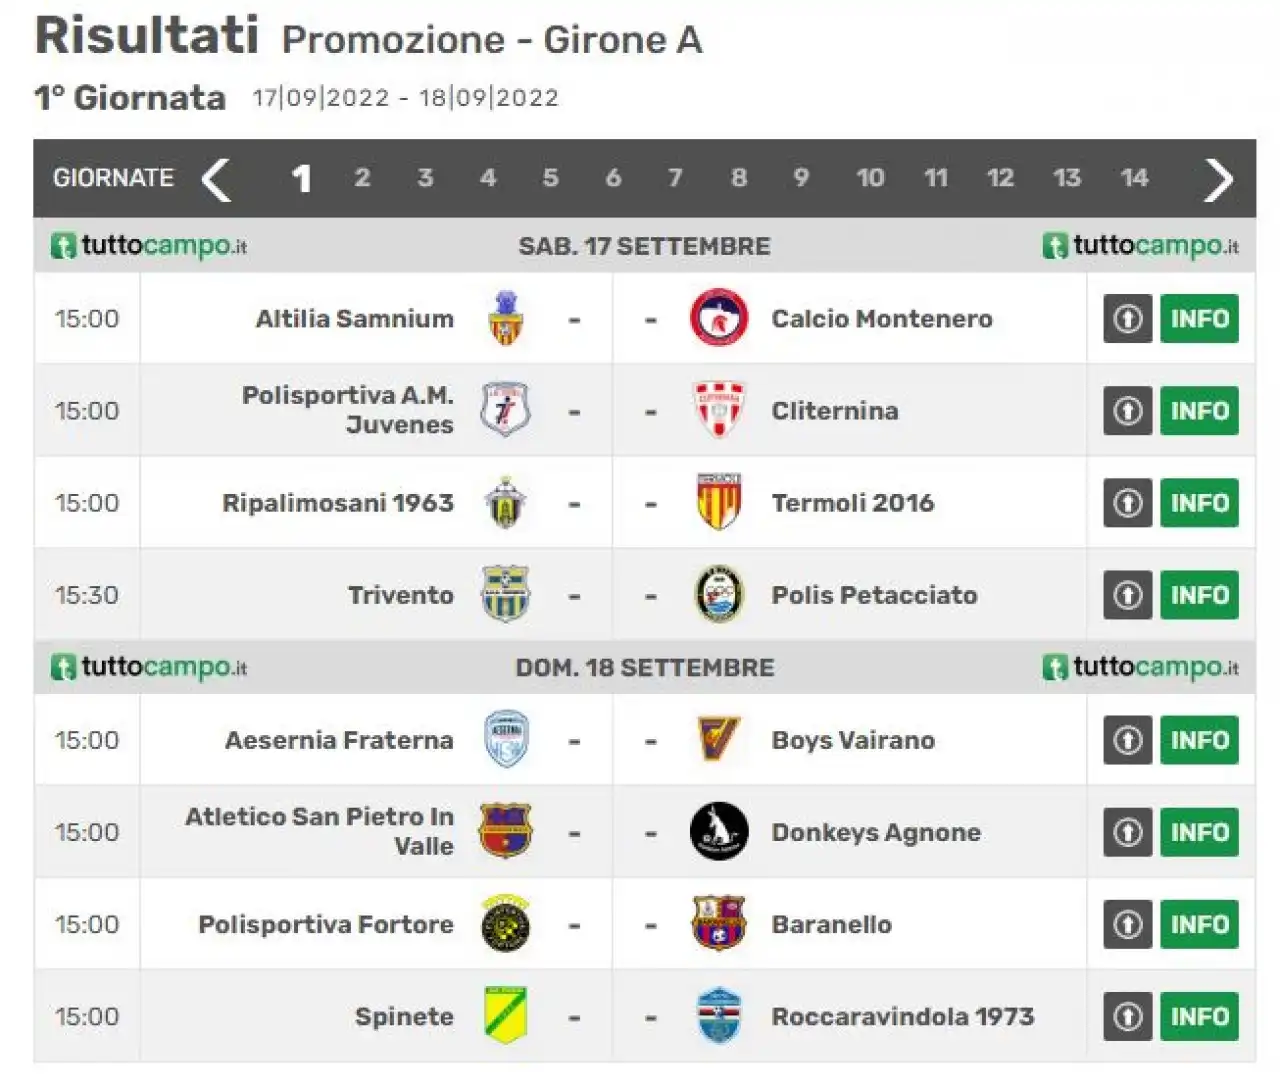Click the Polisportiva Fortore round badge
Viewport: 1280px width, 1088px height.
[x=506, y=924]
